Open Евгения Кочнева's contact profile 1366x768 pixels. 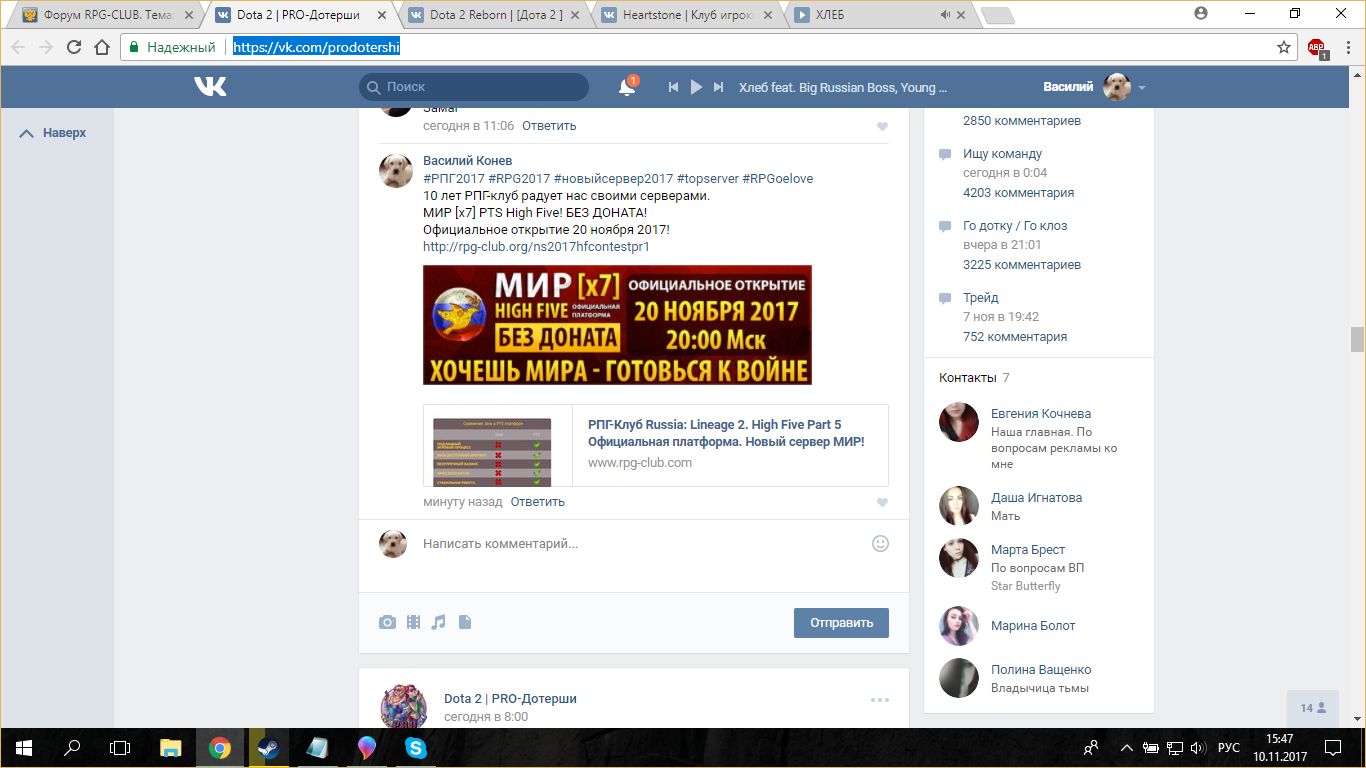click(1041, 414)
